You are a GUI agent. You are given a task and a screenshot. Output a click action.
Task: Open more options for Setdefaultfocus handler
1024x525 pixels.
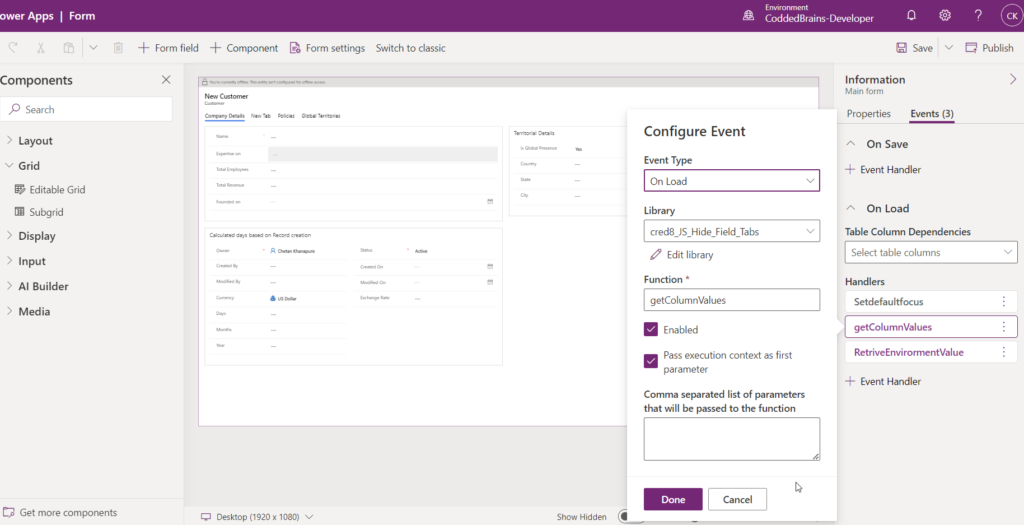1003,301
